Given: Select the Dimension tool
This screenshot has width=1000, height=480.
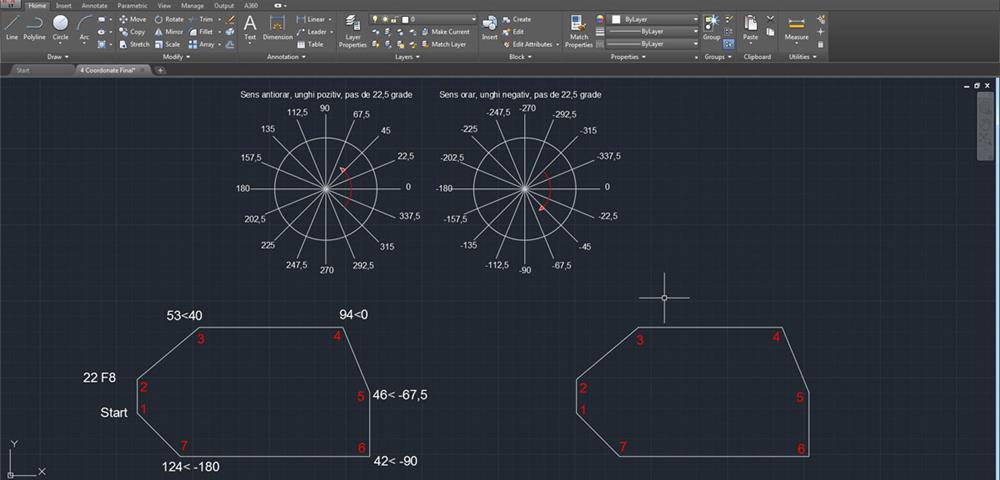Looking at the screenshot, I should 277,29.
